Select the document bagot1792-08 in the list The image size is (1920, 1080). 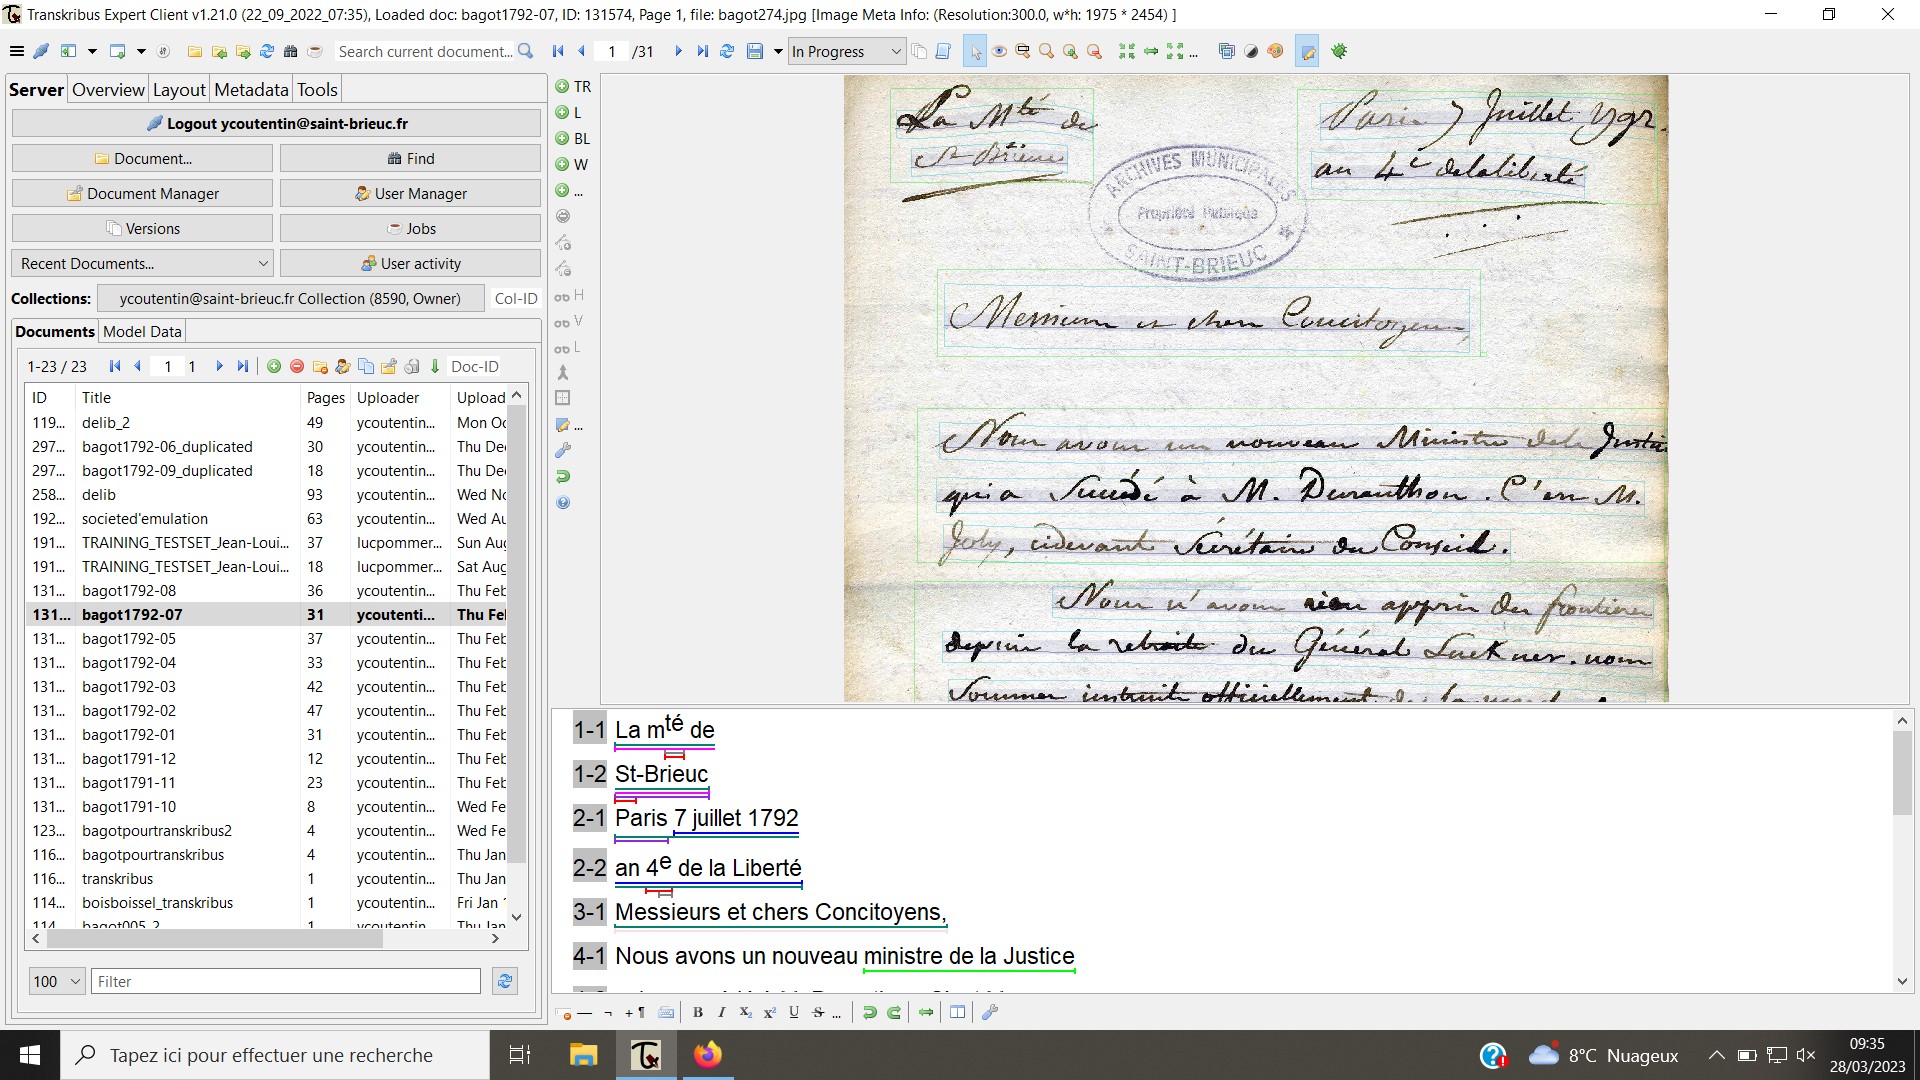(130, 590)
